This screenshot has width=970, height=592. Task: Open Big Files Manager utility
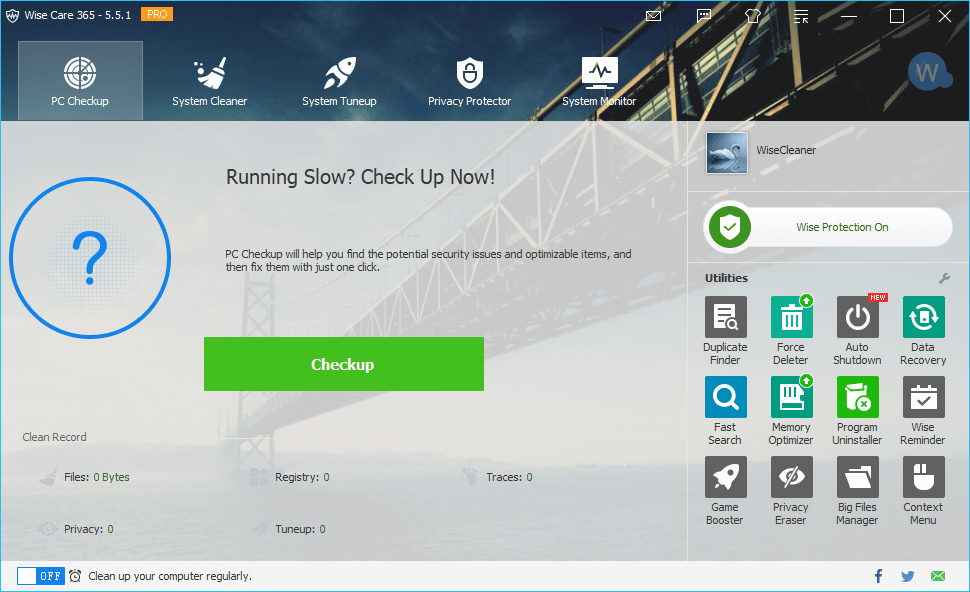click(857, 491)
